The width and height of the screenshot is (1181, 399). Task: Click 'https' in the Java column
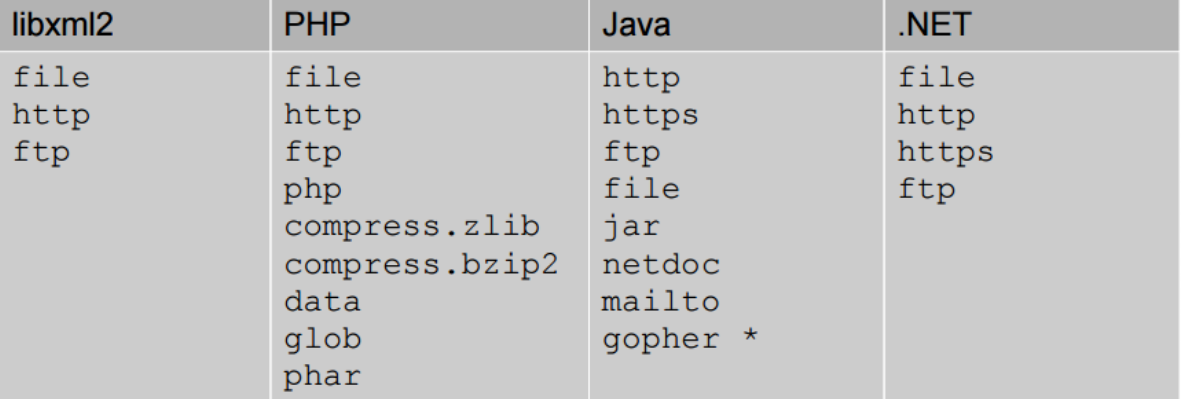click(650, 115)
